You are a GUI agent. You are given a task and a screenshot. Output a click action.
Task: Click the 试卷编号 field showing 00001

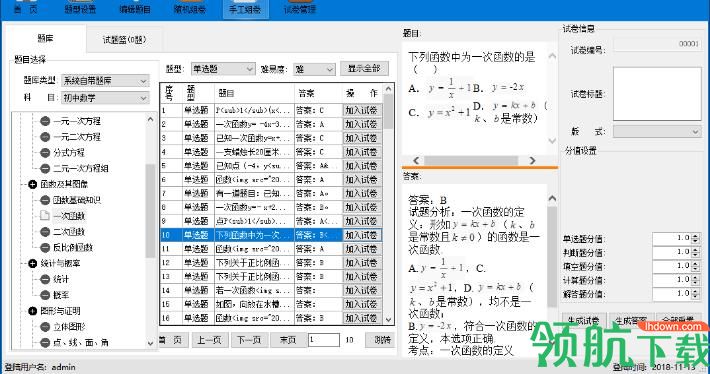pyautogui.click(x=657, y=44)
